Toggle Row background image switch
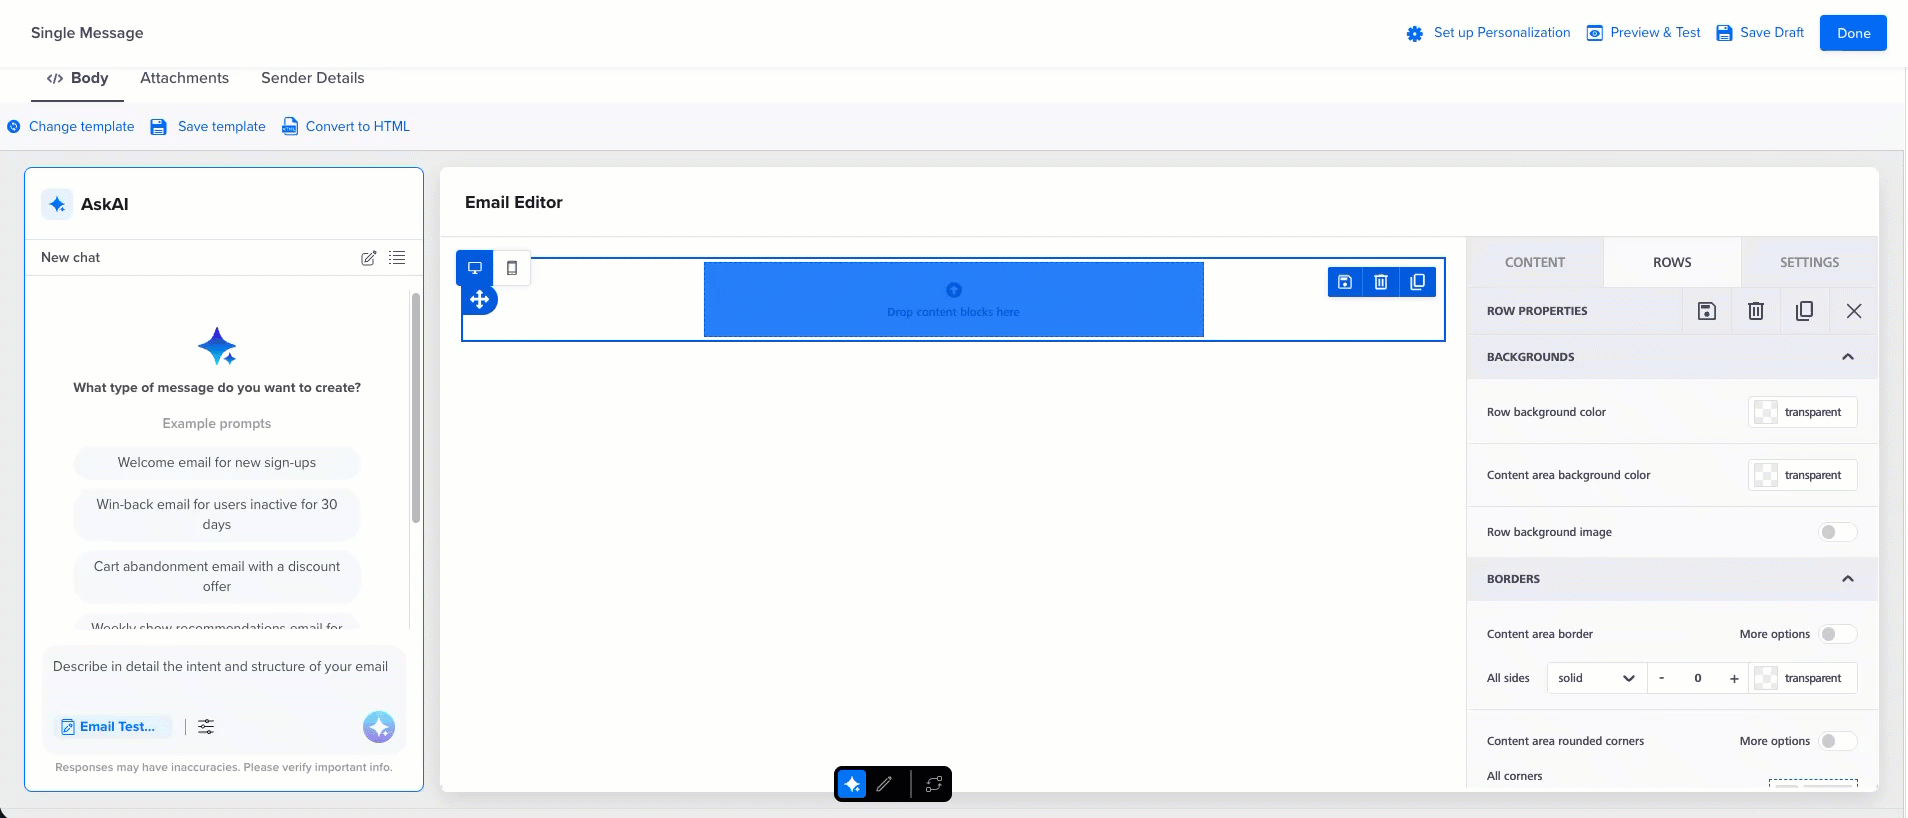 1837,532
